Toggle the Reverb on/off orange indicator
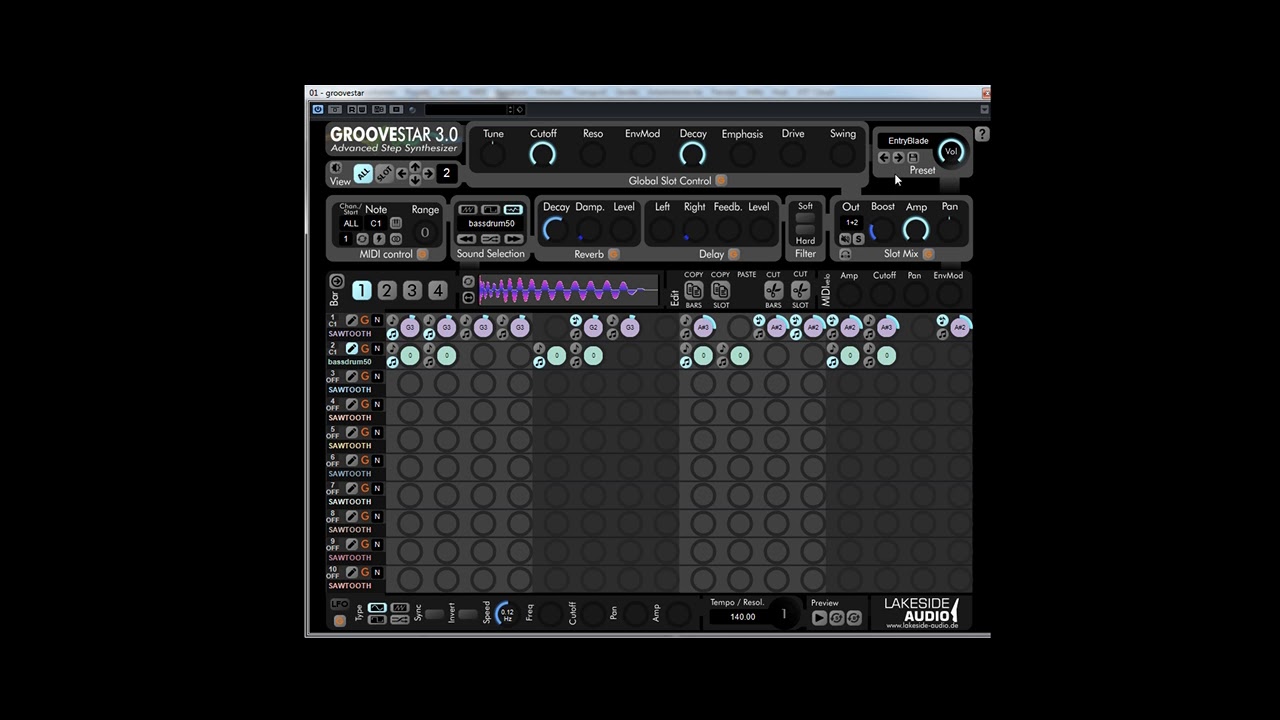Viewport: 1280px width, 720px height. point(613,254)
